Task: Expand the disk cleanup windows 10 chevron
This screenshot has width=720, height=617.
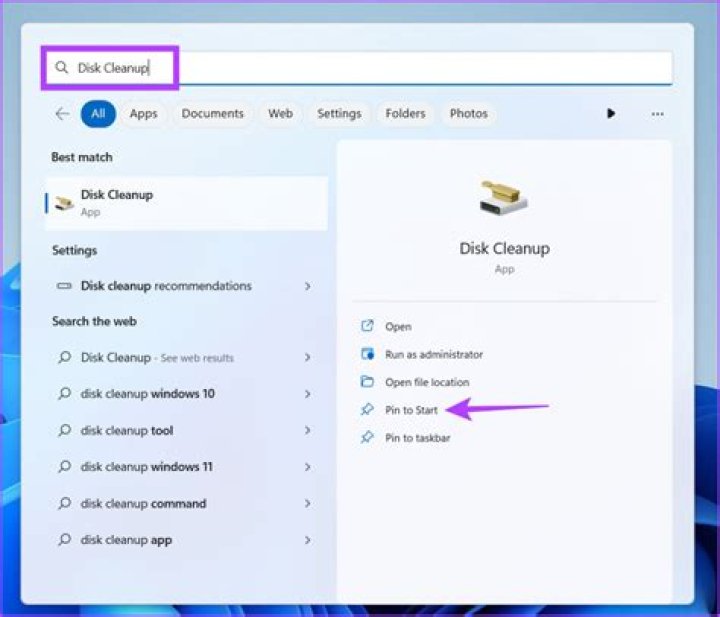Action: [308, 394]
